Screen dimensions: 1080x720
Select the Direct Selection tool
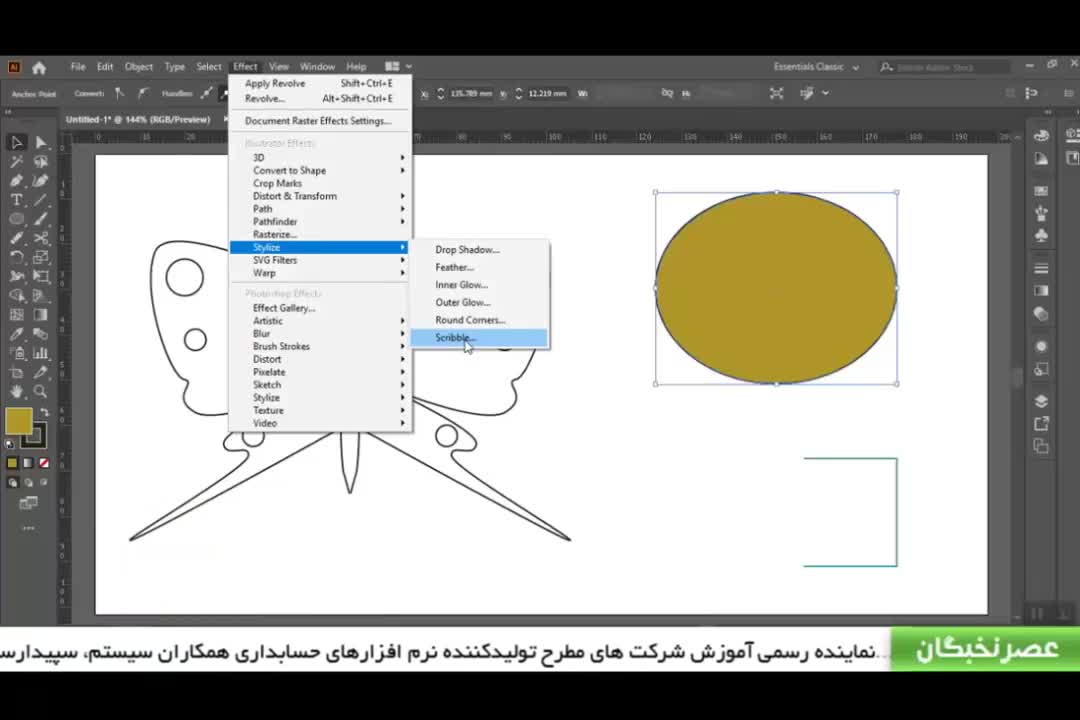pyautogui.click(x=41, y=143)
